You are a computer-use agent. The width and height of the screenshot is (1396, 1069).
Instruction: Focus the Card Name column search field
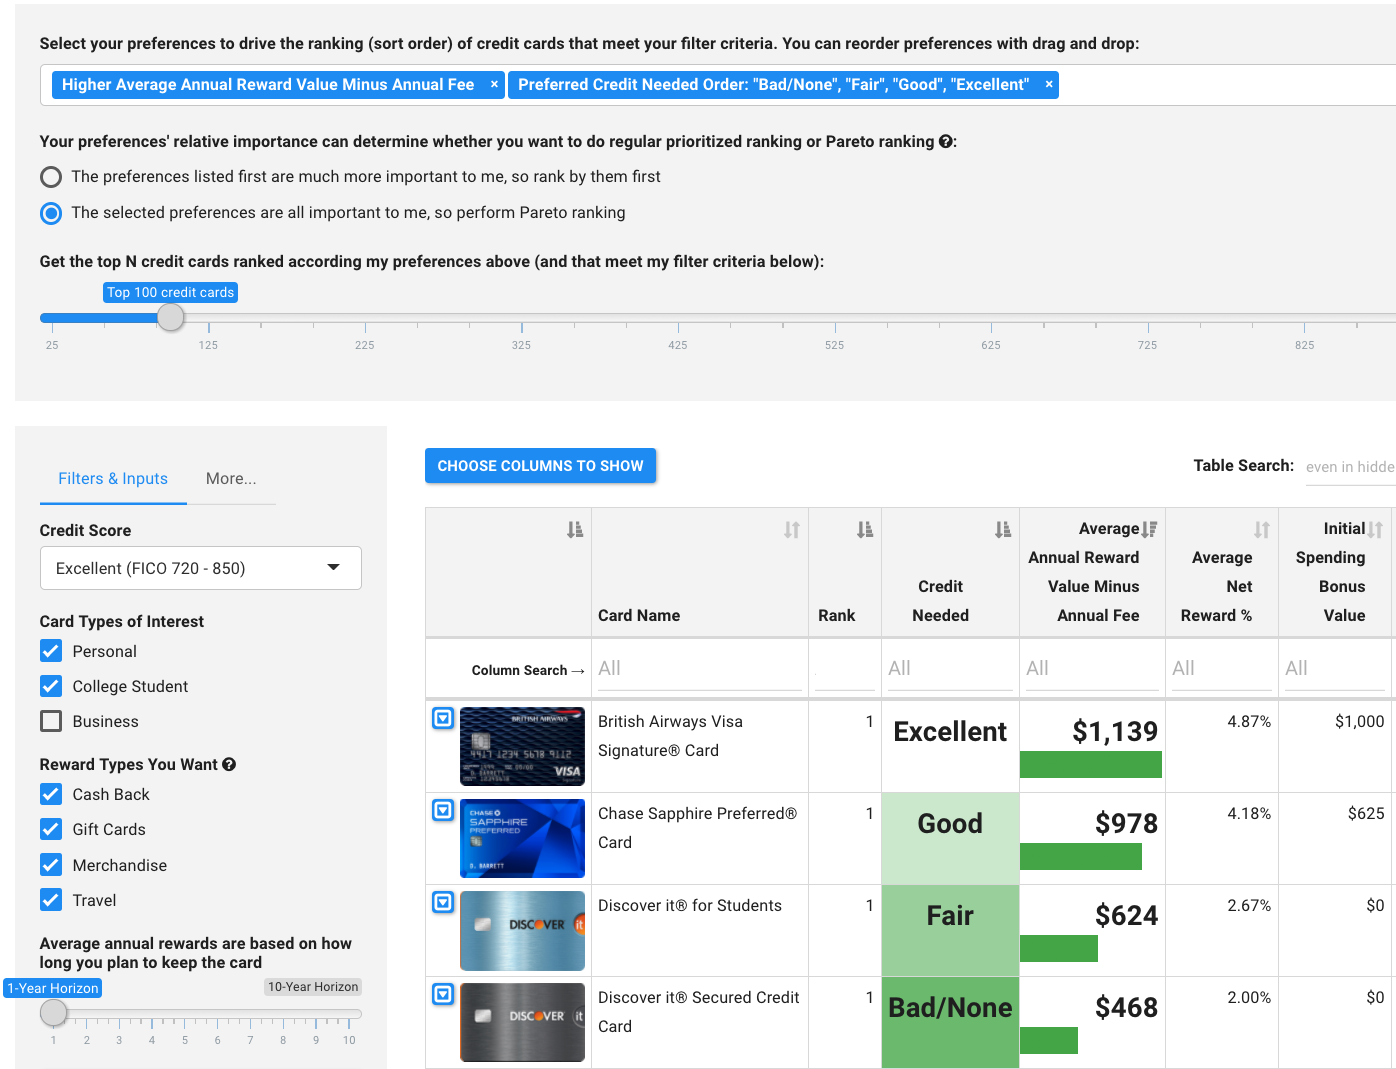[x=699, y=669]
